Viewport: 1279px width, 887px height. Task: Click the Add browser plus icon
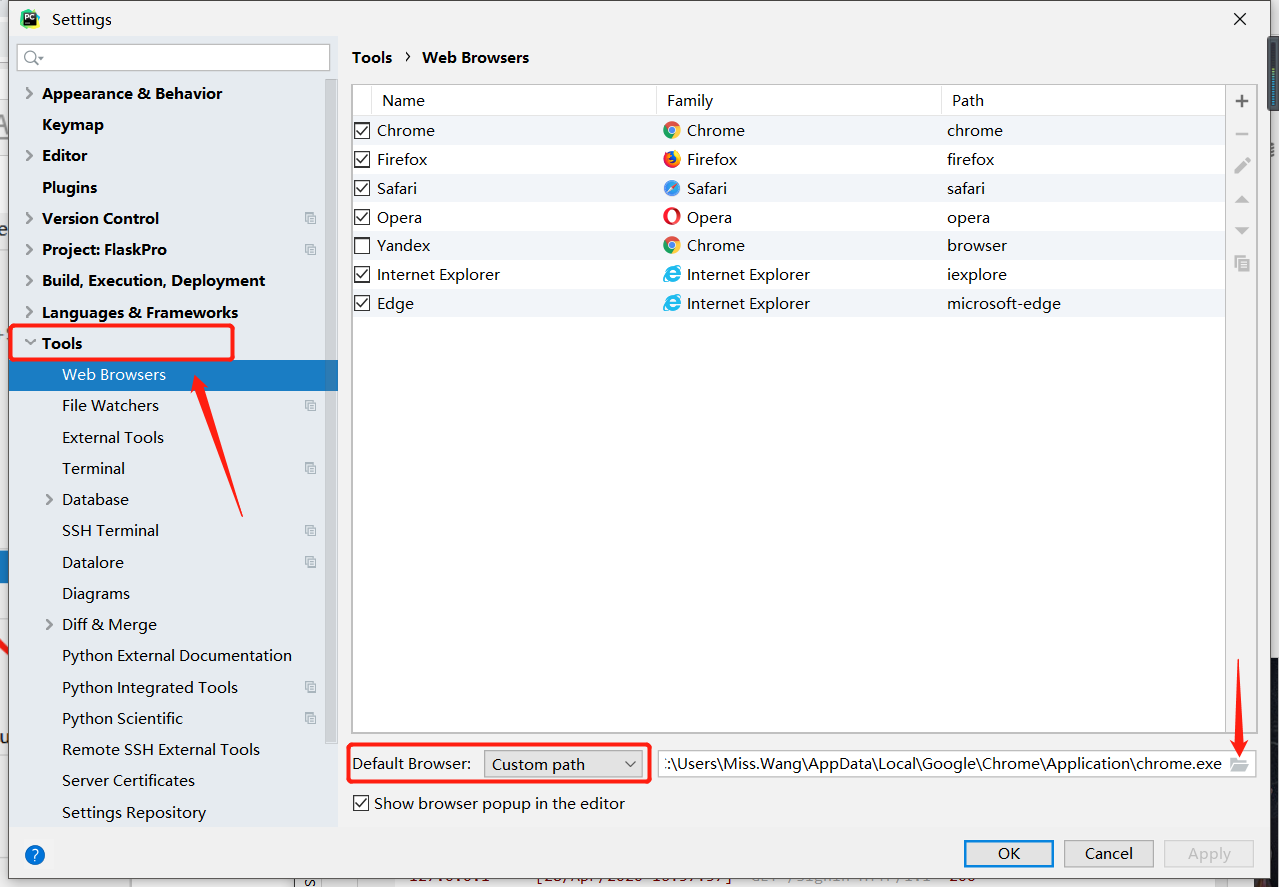coord(1242,101)
